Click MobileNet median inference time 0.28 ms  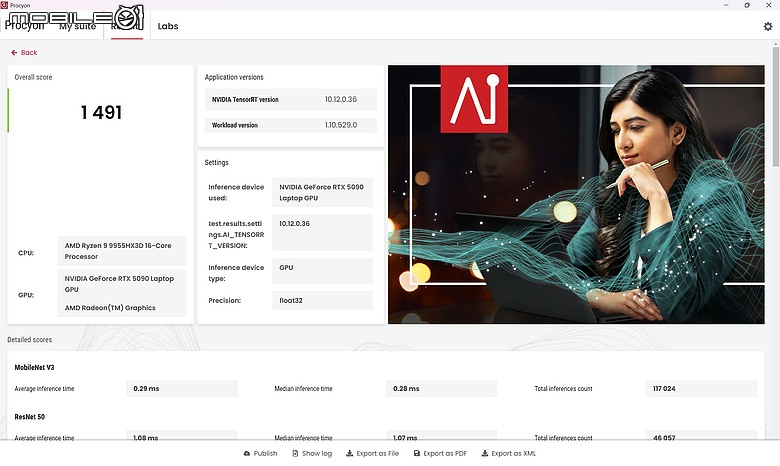pyautogui.click(x=441, y=388)
